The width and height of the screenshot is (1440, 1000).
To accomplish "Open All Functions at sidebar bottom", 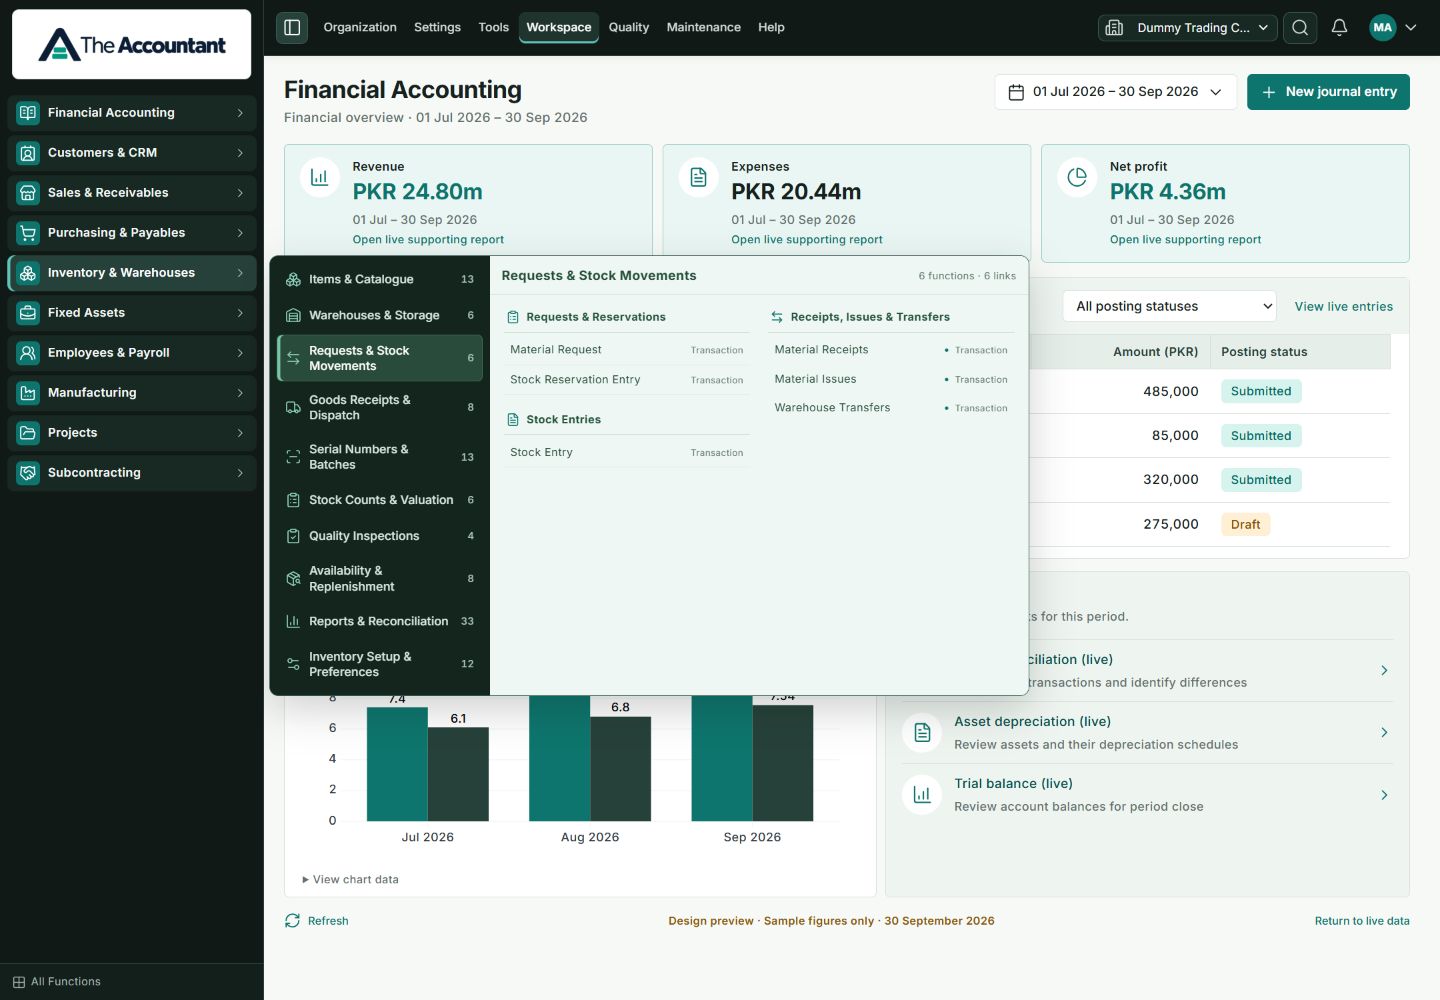I will [57, 982].
